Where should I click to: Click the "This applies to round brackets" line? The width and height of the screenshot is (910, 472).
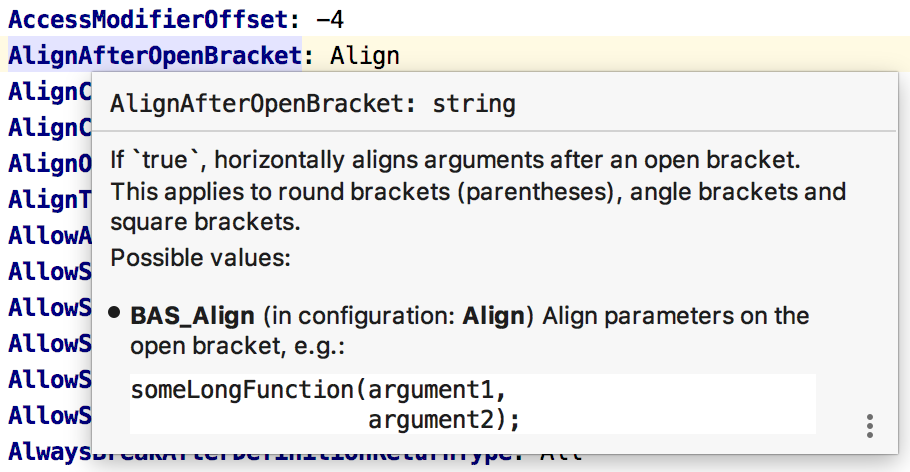coord(478,191)
